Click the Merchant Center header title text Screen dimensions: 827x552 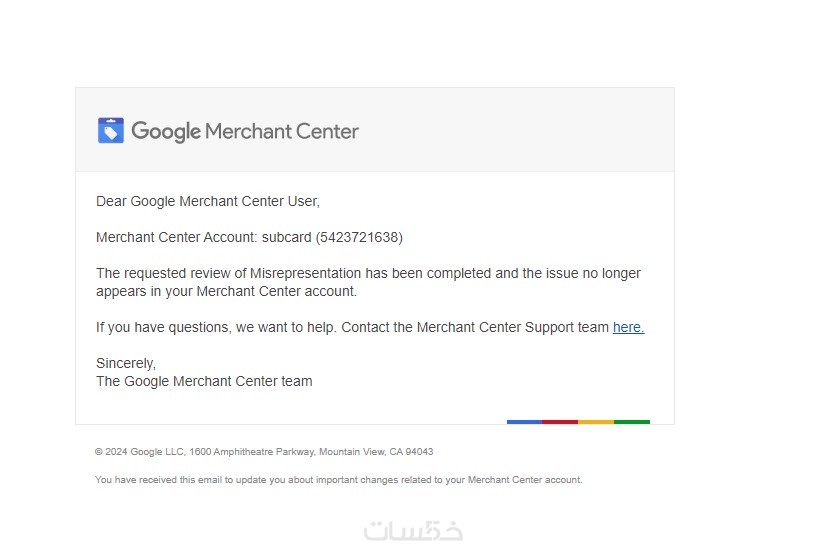pyautogui.click(x=282, y=131)
